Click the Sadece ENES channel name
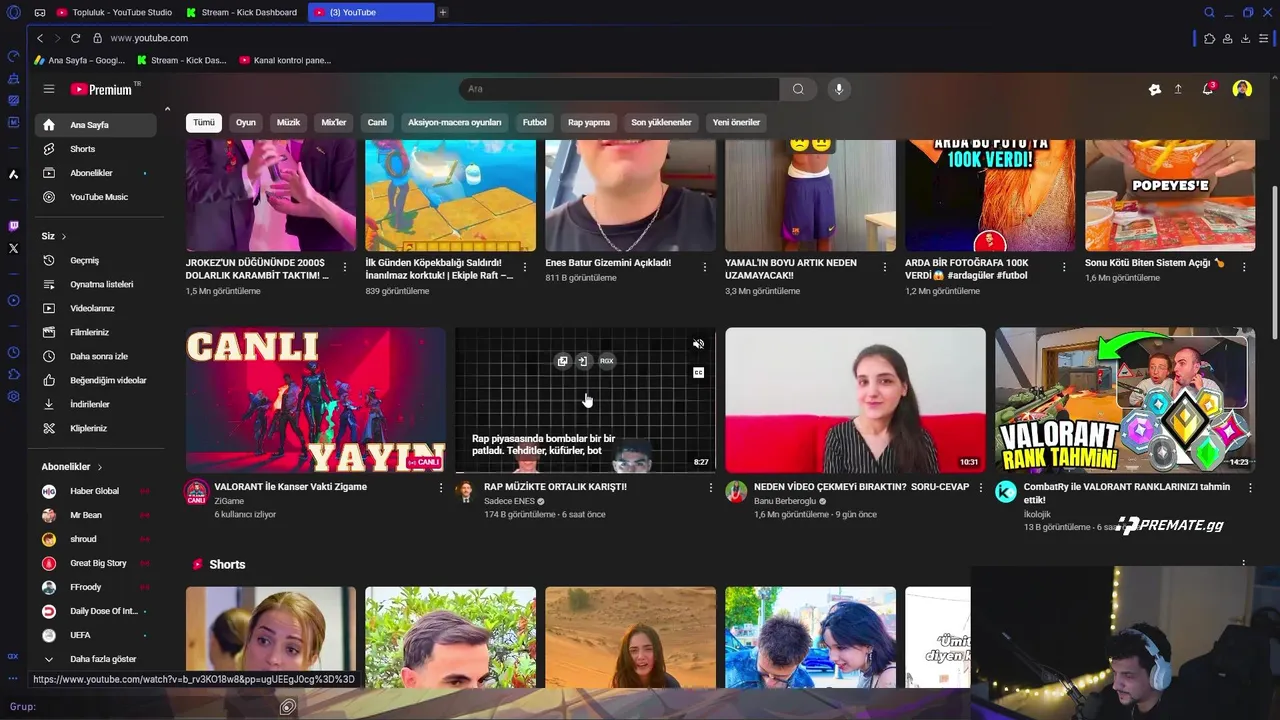Screen dimensions: 1280x720 pos(509,501)
